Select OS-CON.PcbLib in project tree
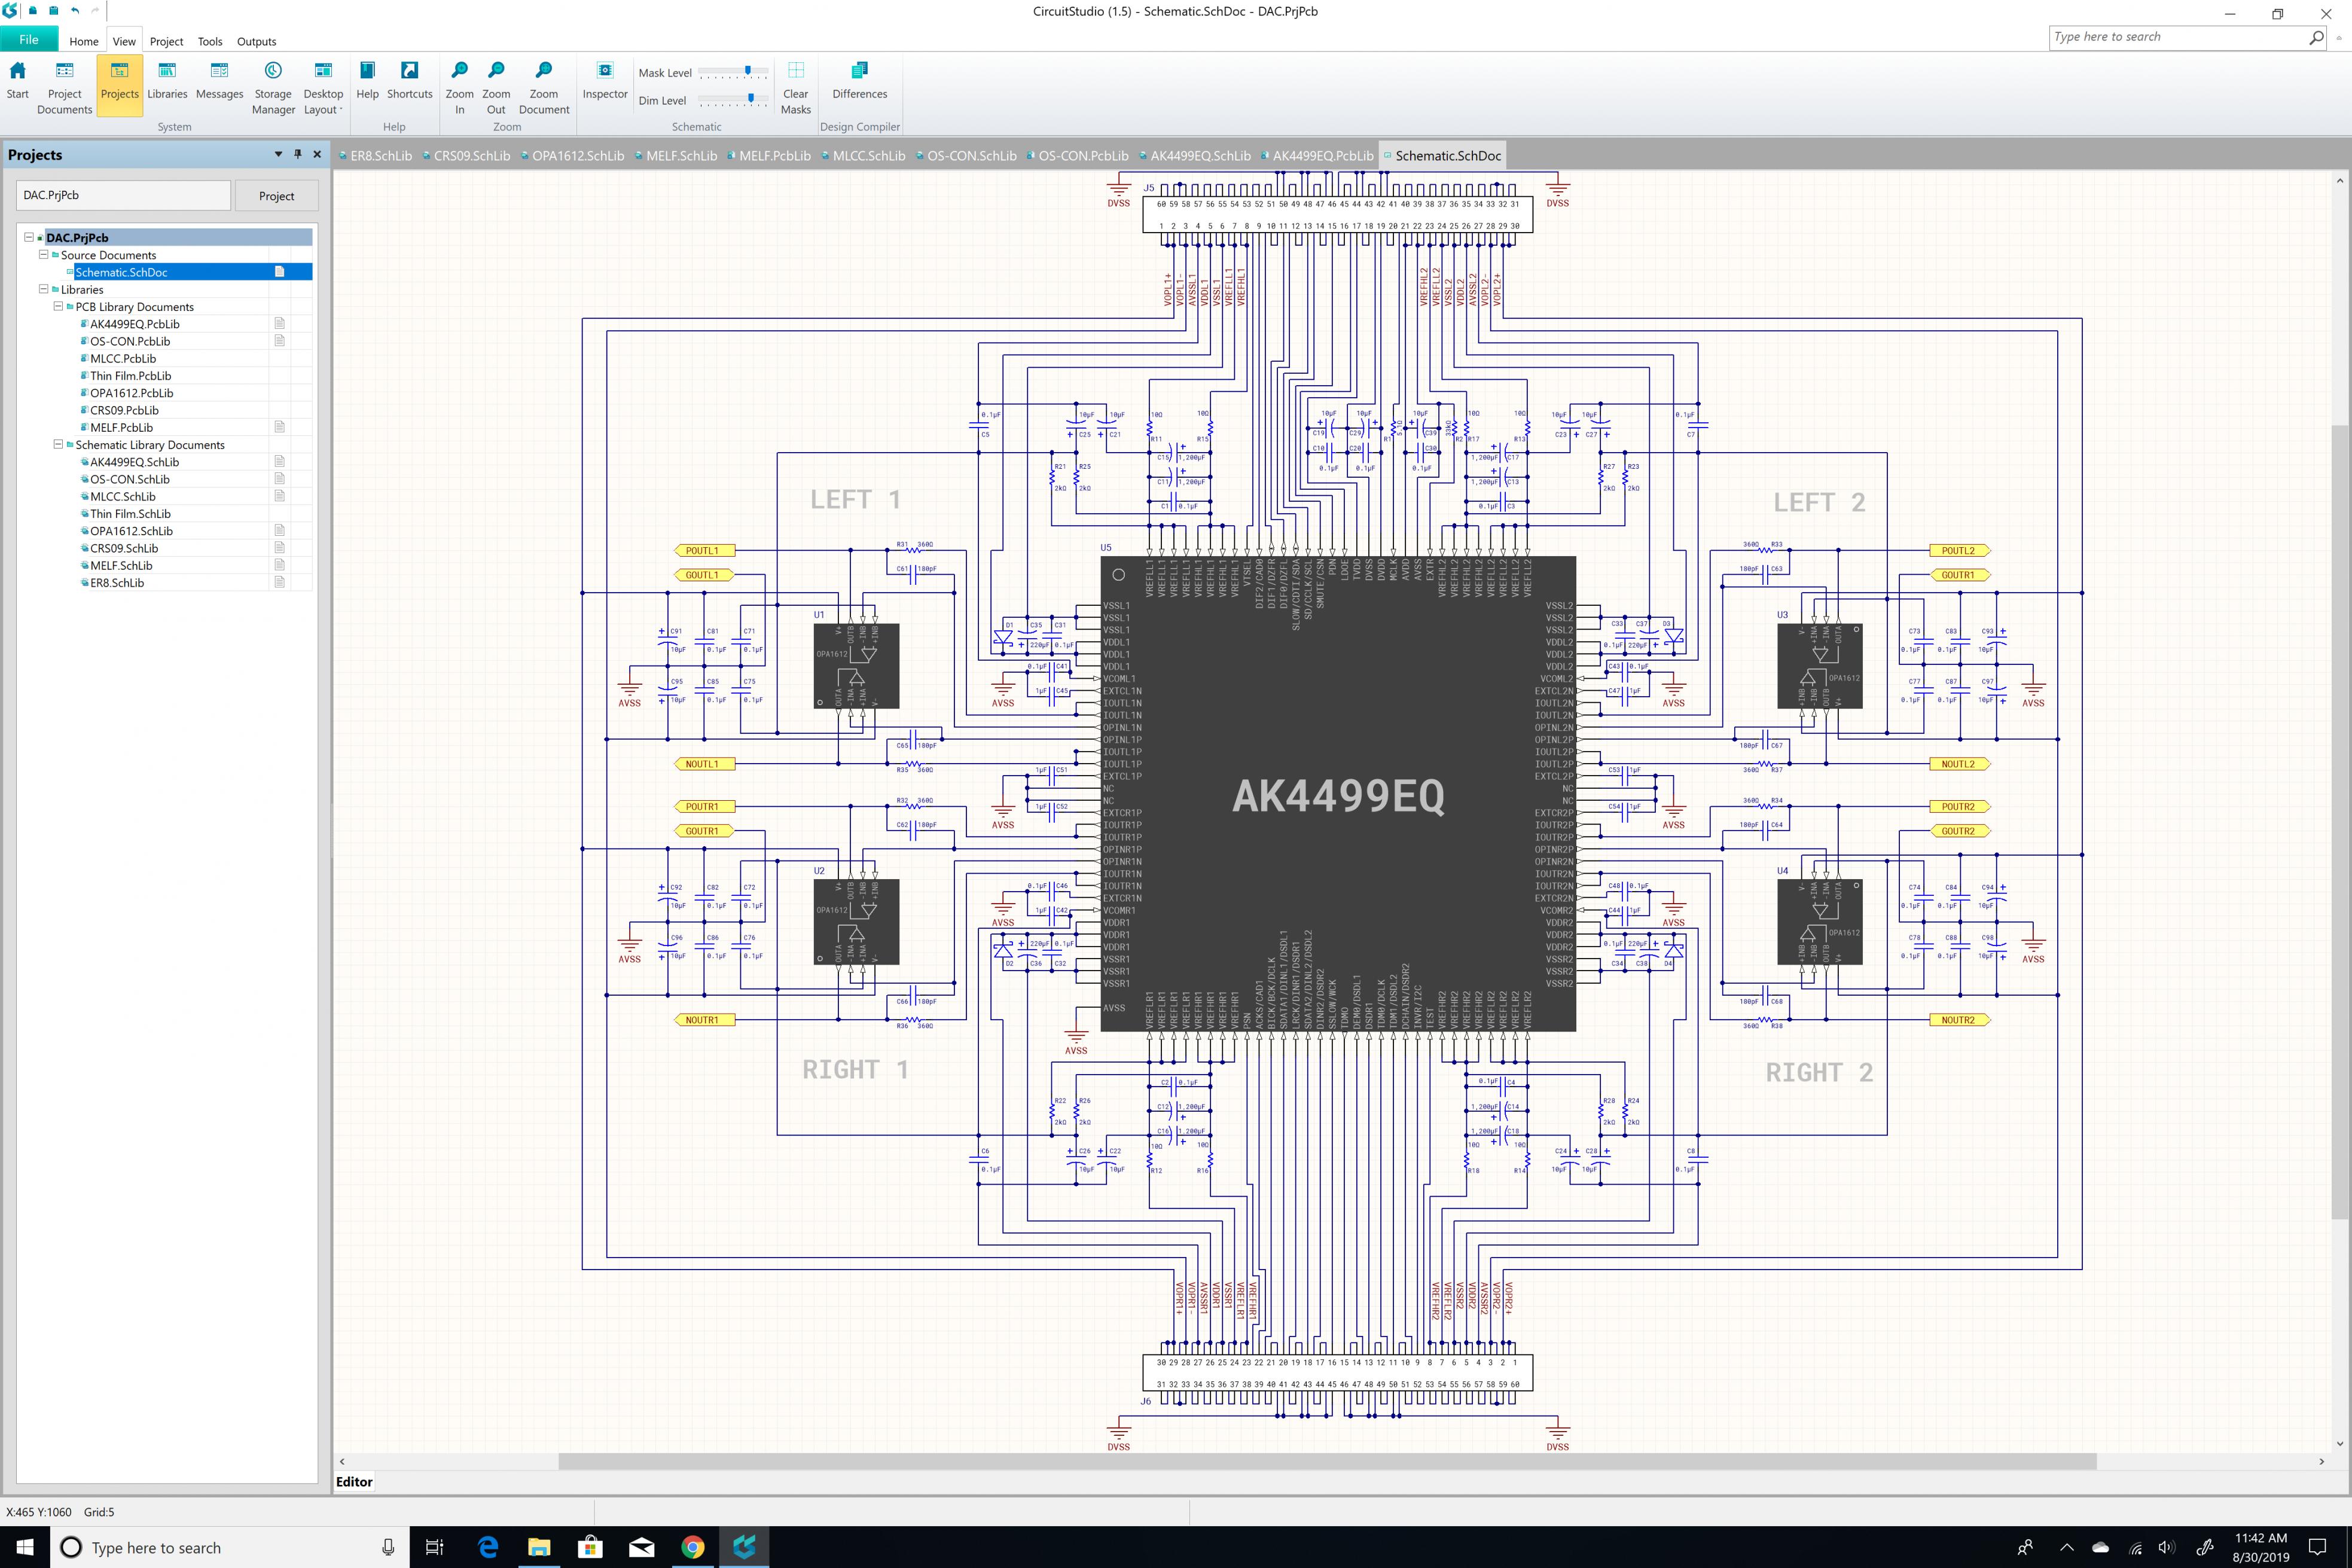The width and height of the screenshot is (2352, 1568). point(130,341)
